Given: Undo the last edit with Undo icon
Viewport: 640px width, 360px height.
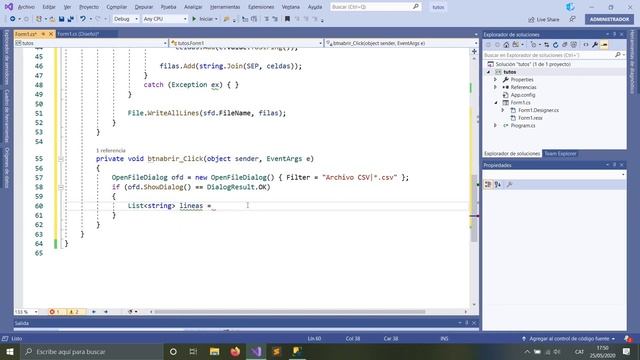Looking at the screenshot, I should [x=83, y=19].
